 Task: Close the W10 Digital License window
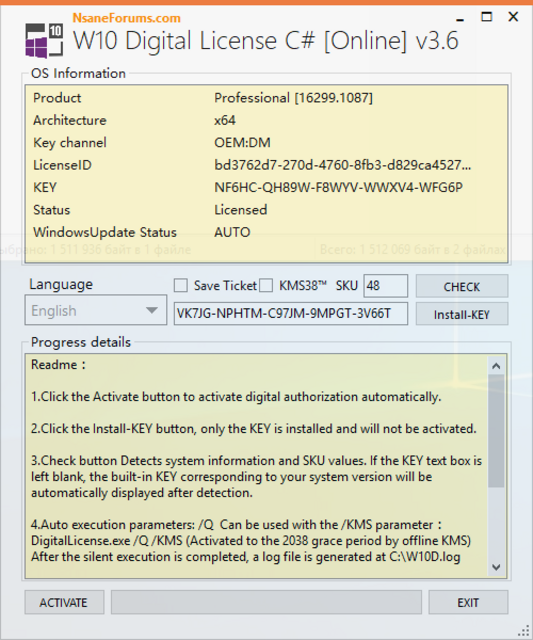[x=513, y=17]
